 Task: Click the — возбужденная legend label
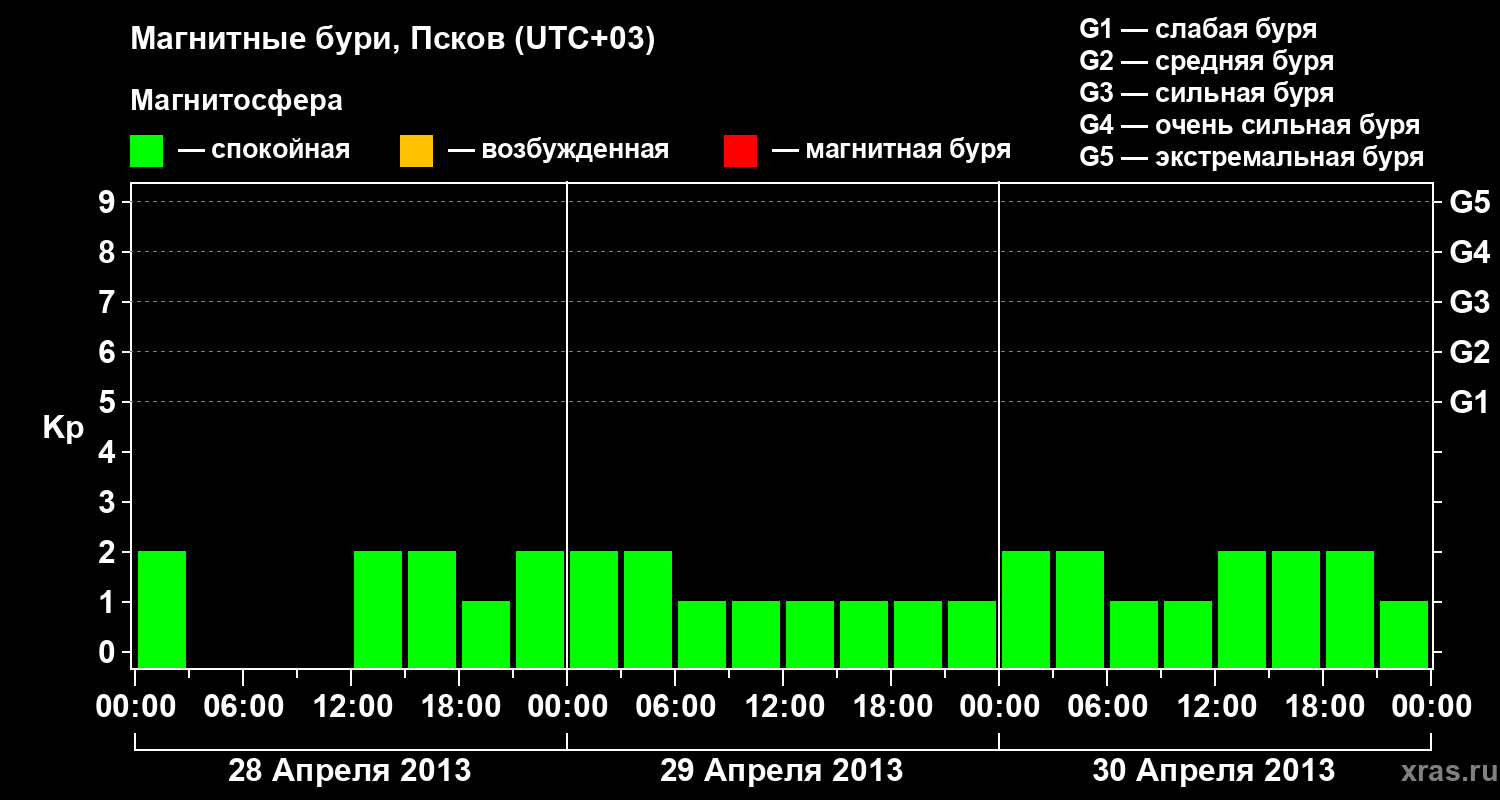pyautogui.click(x=558, y=151)
